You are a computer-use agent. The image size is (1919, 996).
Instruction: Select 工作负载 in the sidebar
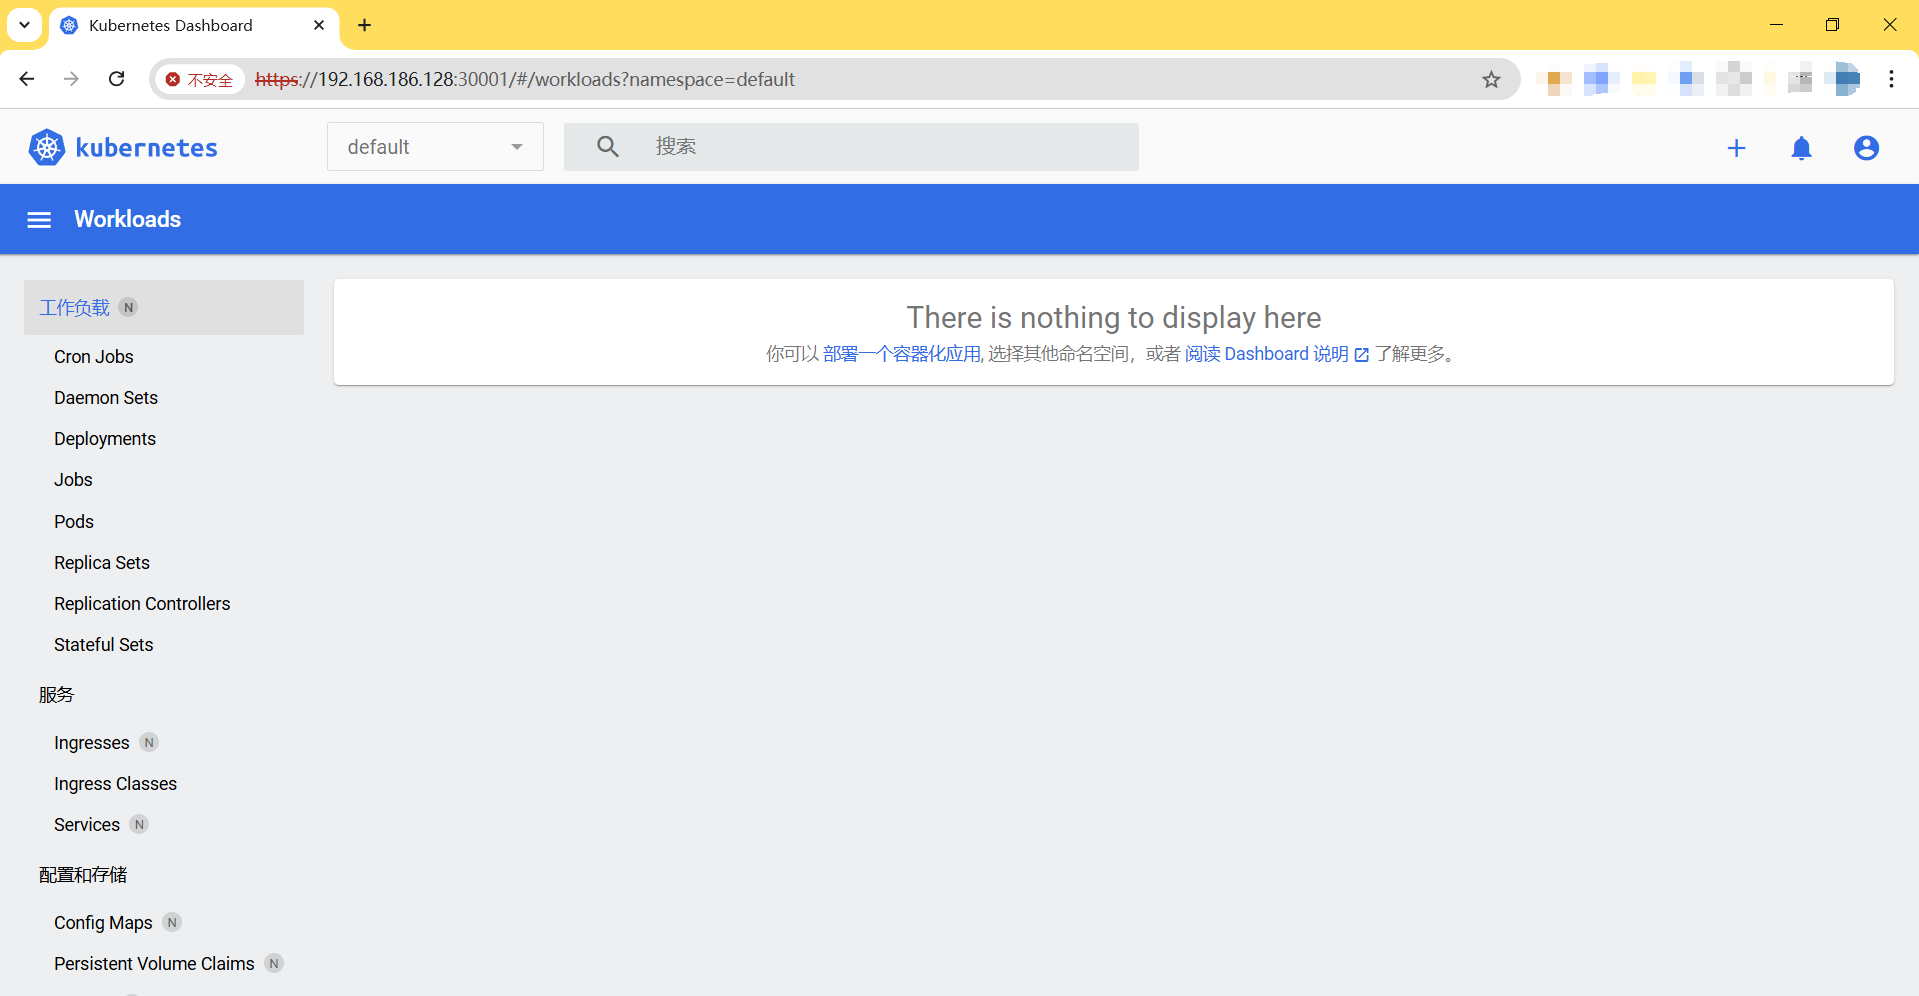point(164,308)
